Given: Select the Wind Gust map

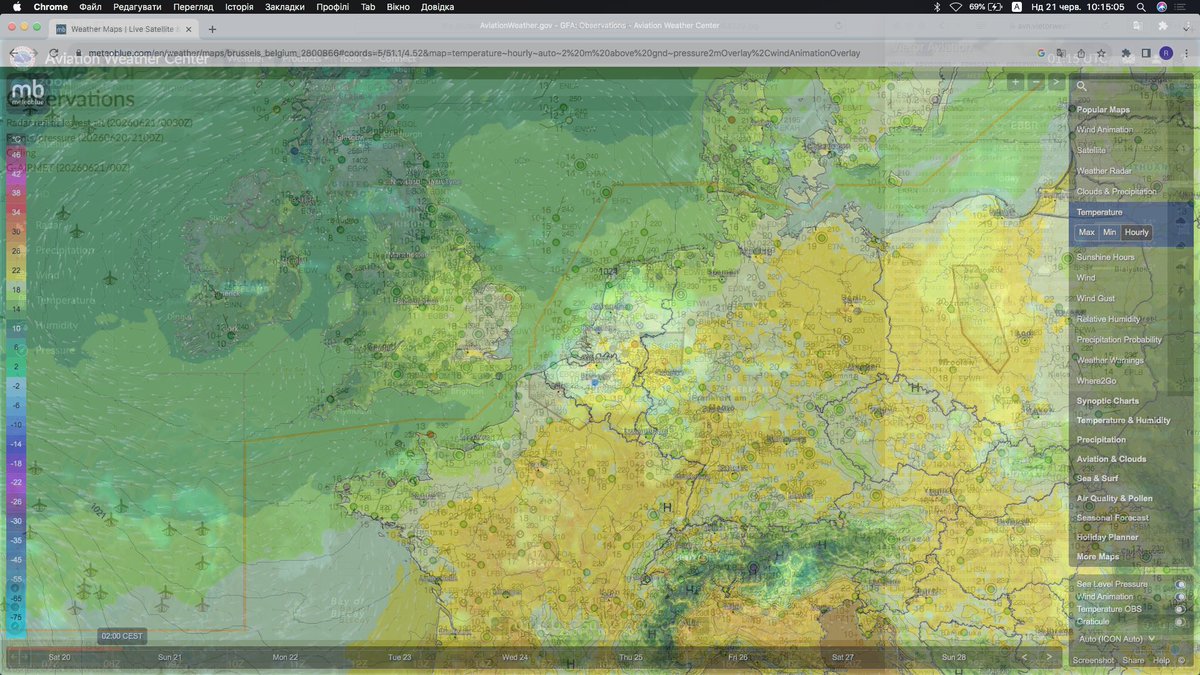Looking at the screenshot, I should tap(1095, 298).
